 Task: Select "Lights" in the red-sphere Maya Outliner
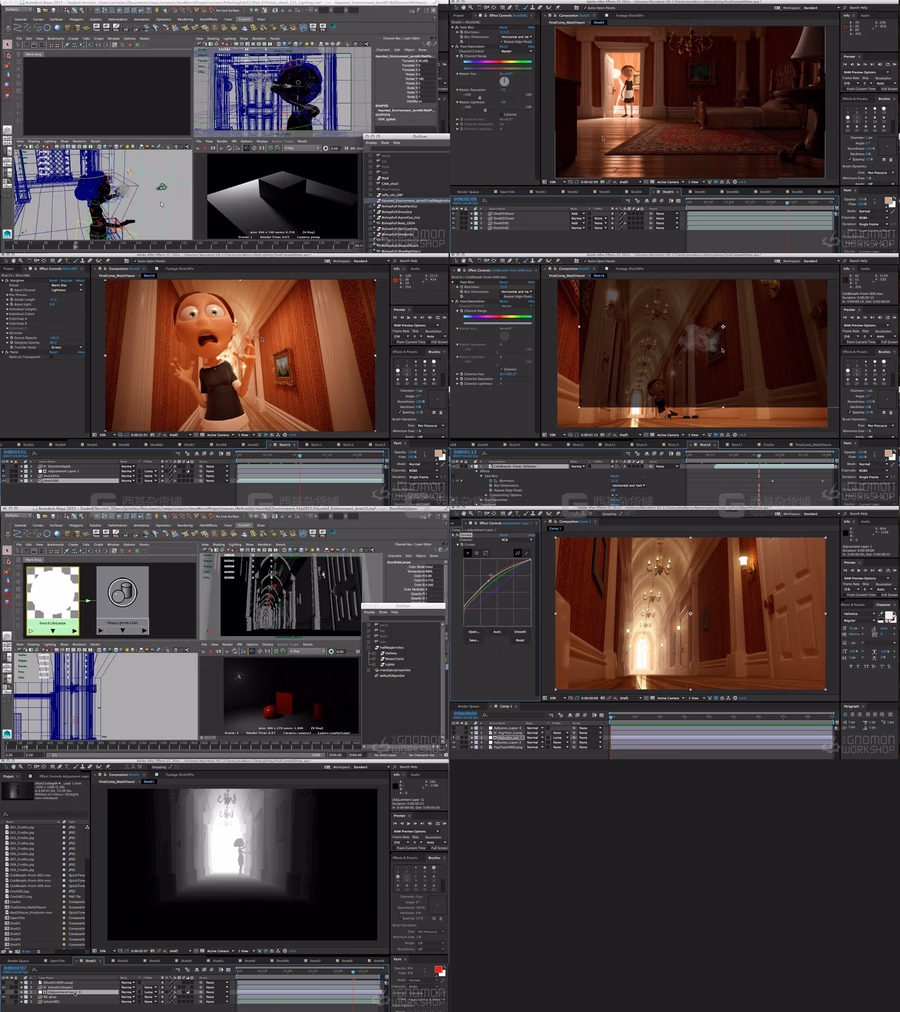390,665
